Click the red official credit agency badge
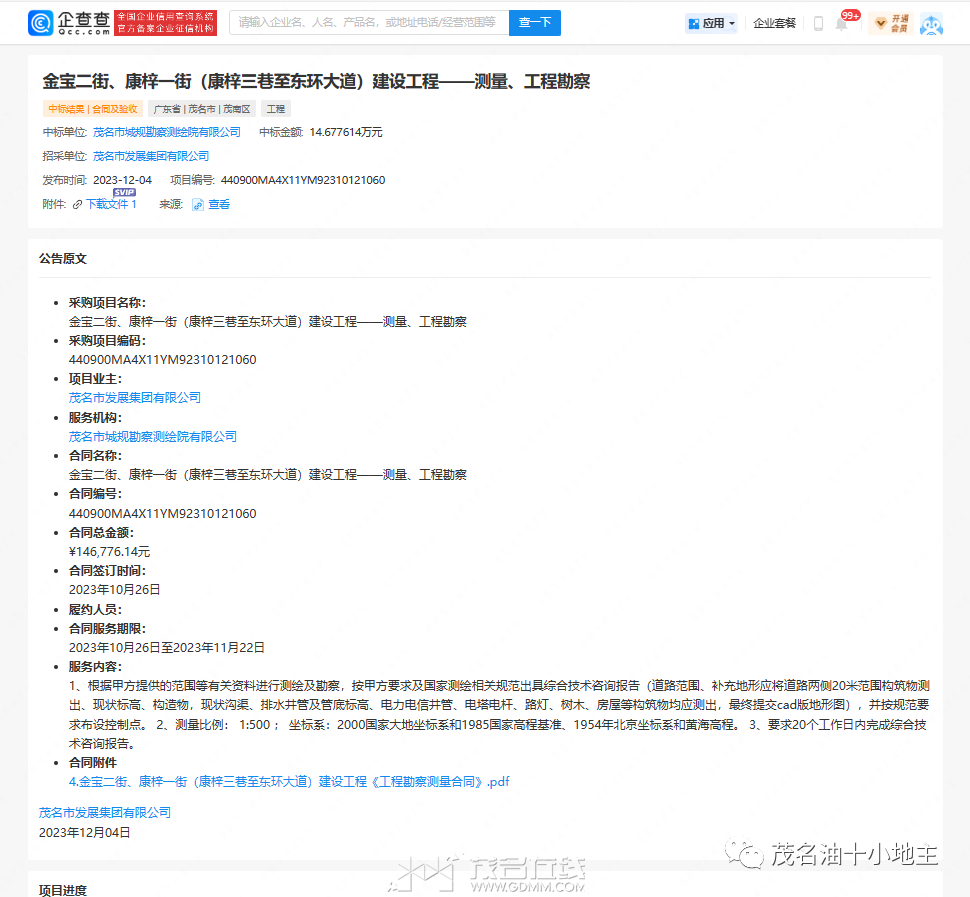 coord(165,23)
